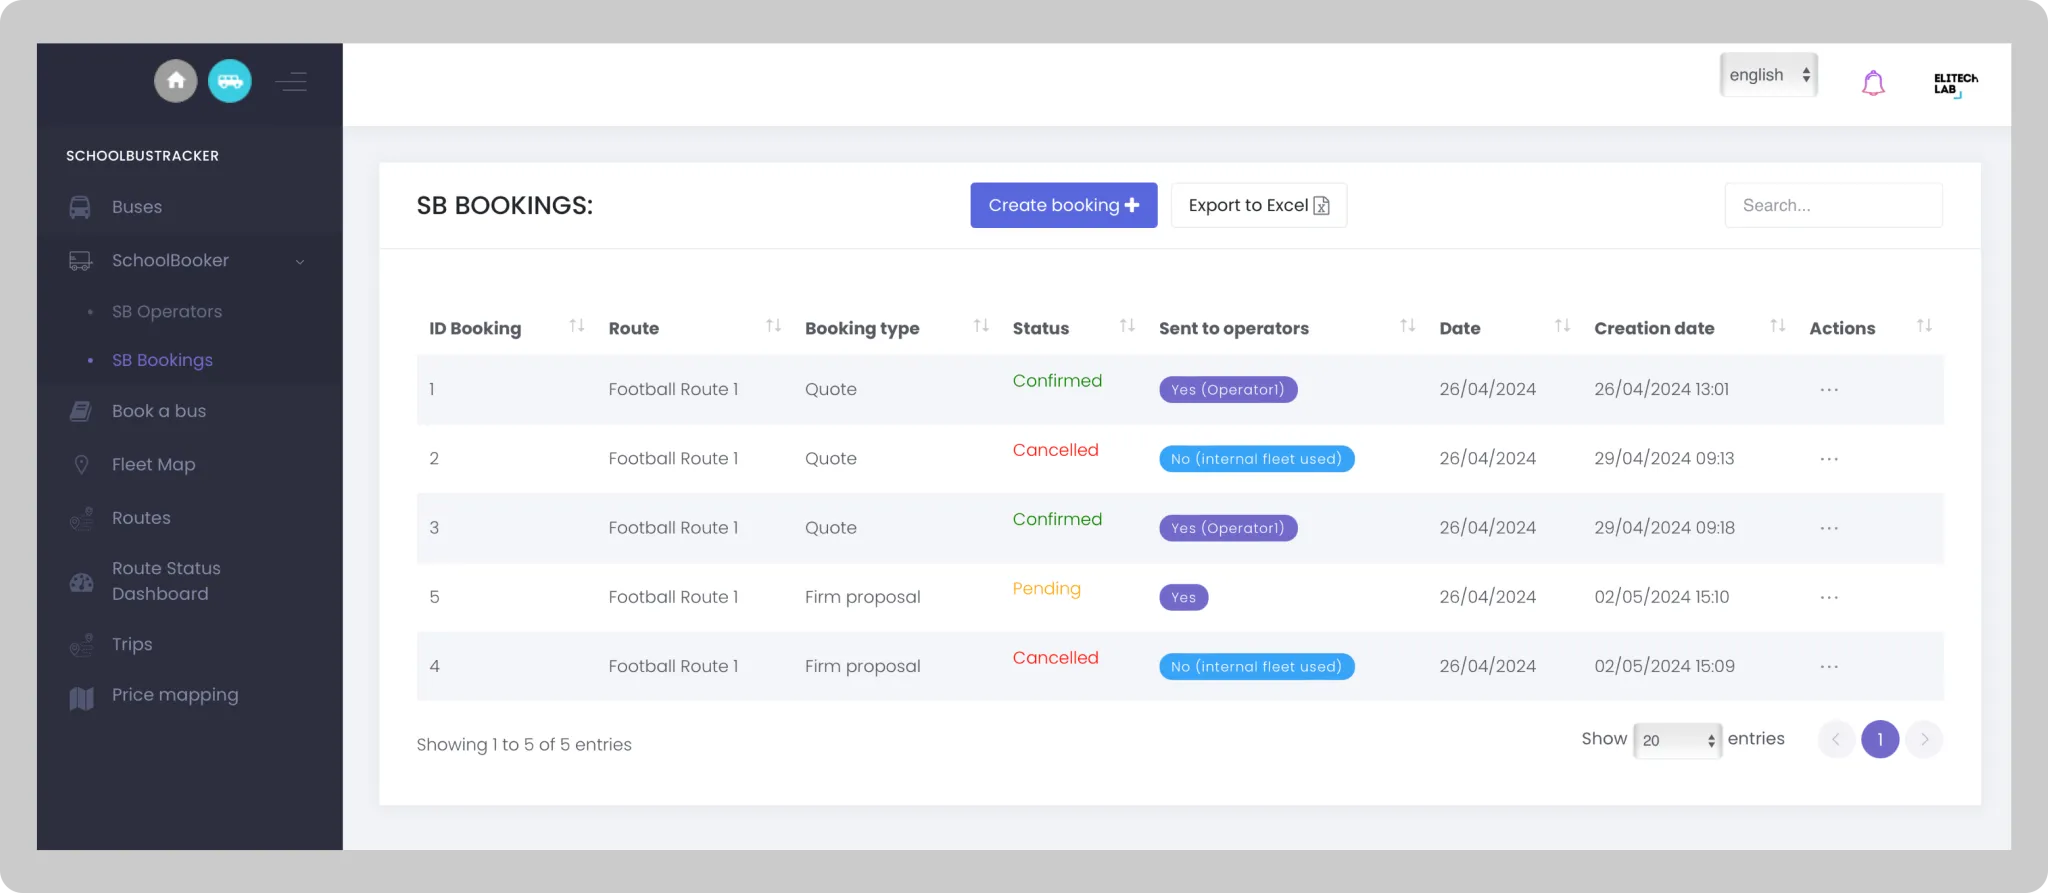Change the Show entries value from 20
Screen dimensions: 2048x893
tap(1677, 740)
